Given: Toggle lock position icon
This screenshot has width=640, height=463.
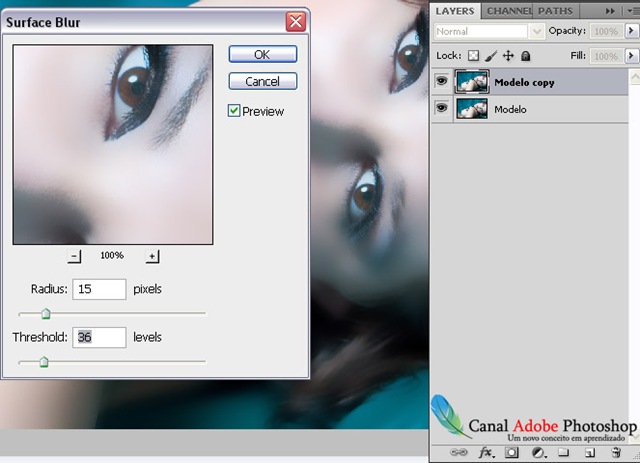Looking at the screenshot, I should coord(508,56).
